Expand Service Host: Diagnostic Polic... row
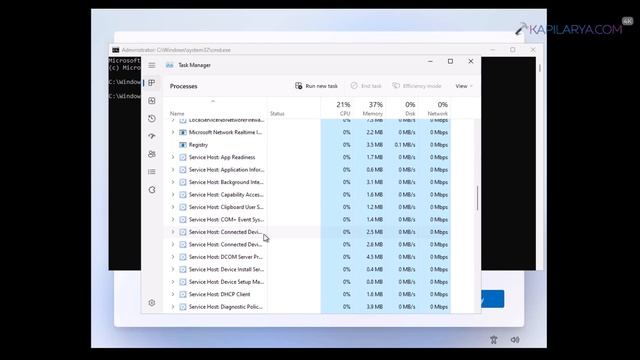The width and height of the screenshot is (640, 360). click(x=173, y=307)
